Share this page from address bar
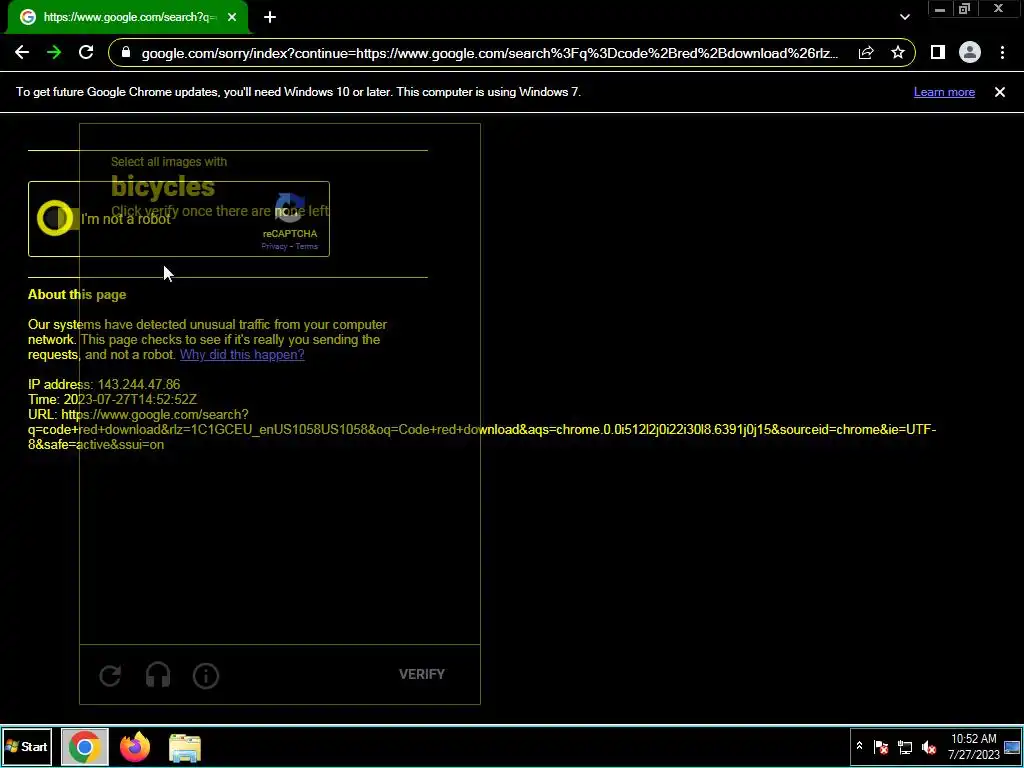This screenshot has width=1024, height=768. (866, 53)
